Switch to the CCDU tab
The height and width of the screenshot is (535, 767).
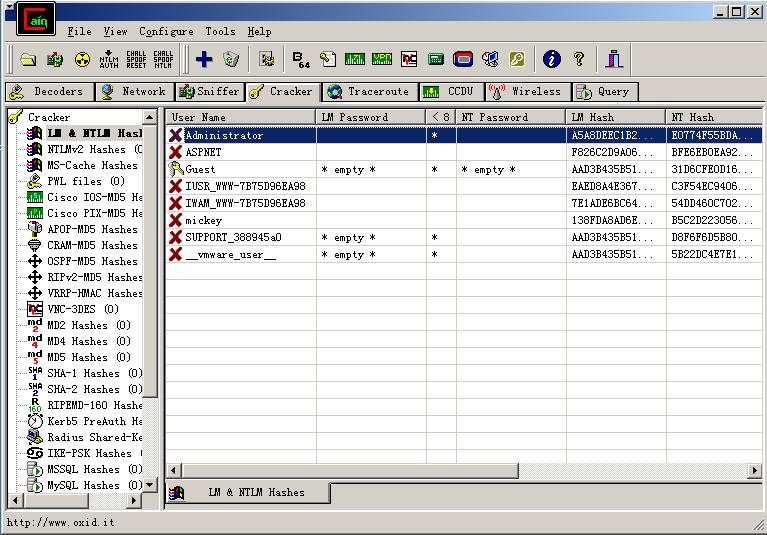tap(451, 91)
